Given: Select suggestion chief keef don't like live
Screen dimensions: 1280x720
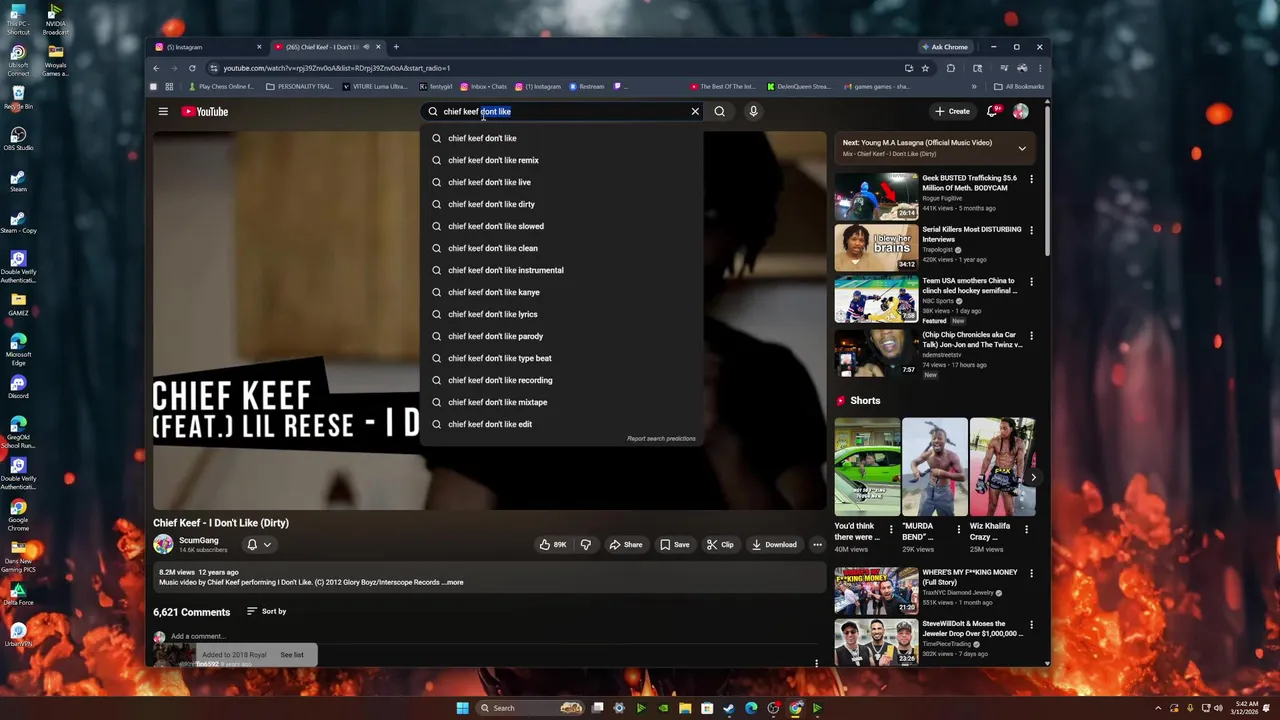Looking at the screenshot, I should click(562, 182).
